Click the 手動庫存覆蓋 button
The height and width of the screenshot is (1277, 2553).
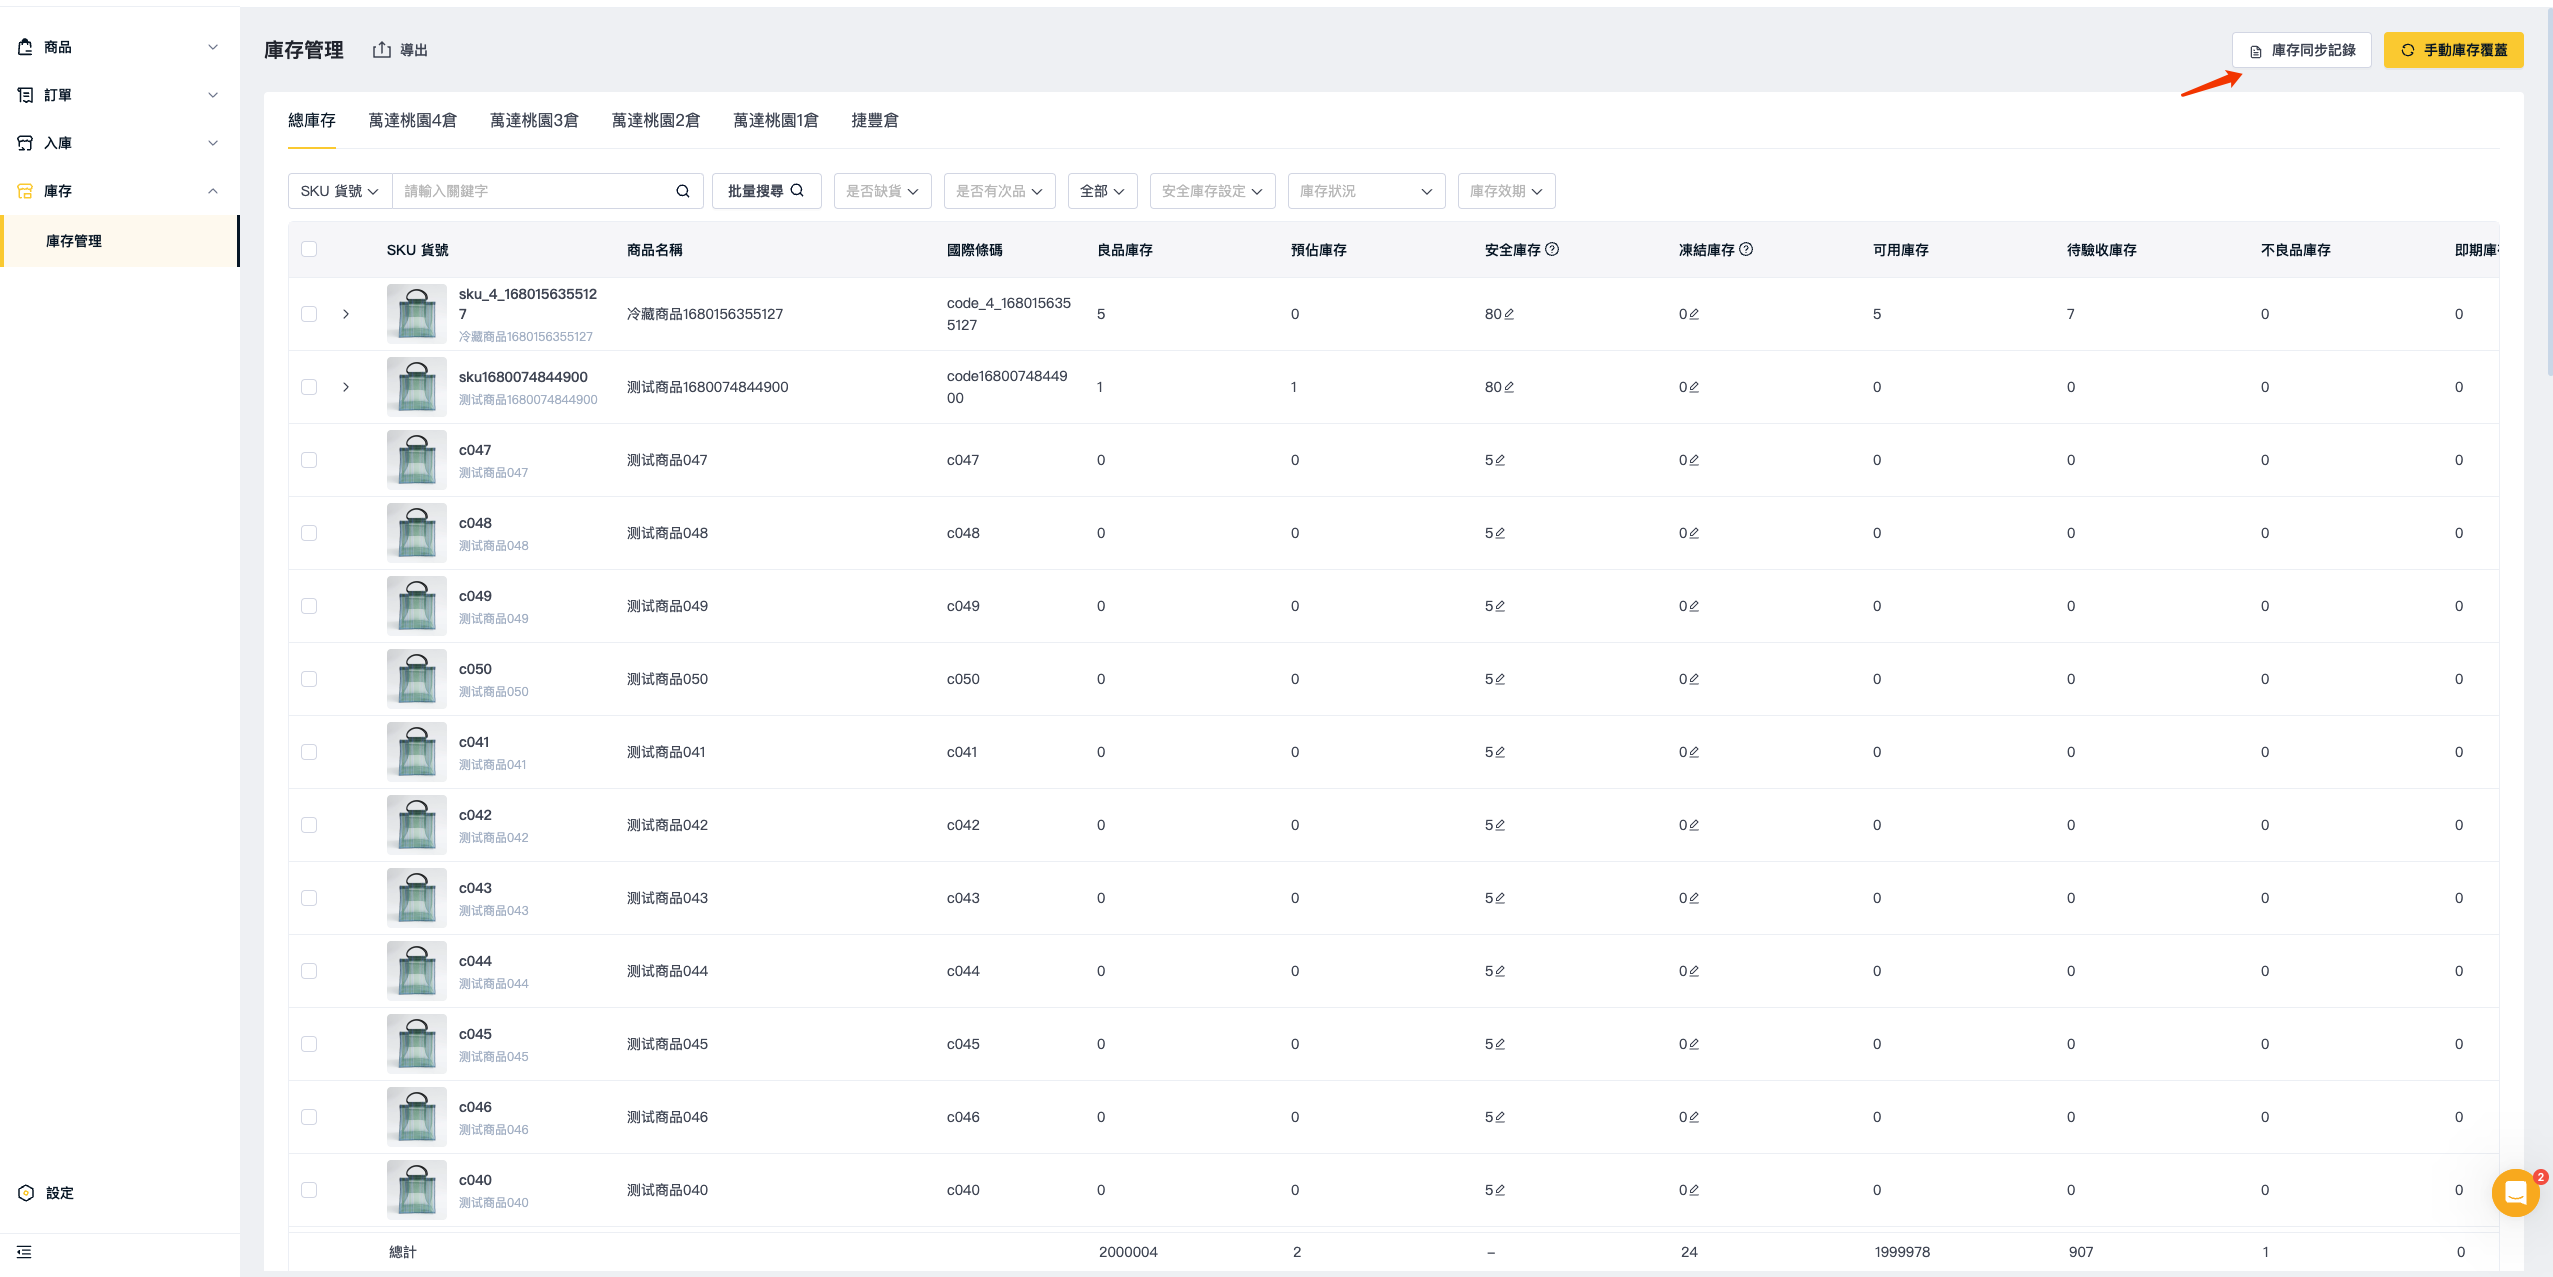pos(2453,50)
